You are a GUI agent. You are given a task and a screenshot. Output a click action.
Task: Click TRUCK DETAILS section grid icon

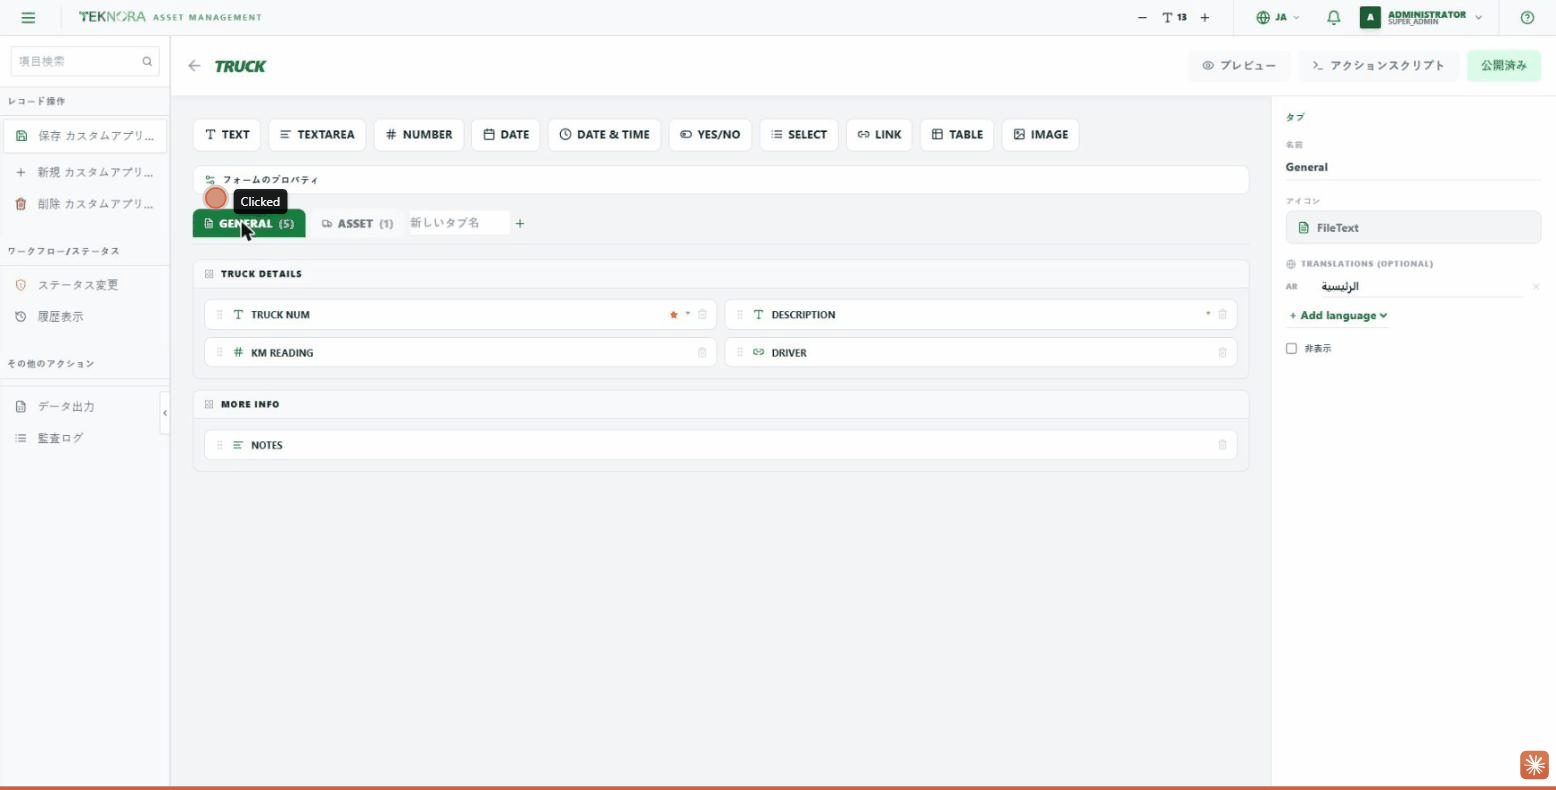coord(209,274)
